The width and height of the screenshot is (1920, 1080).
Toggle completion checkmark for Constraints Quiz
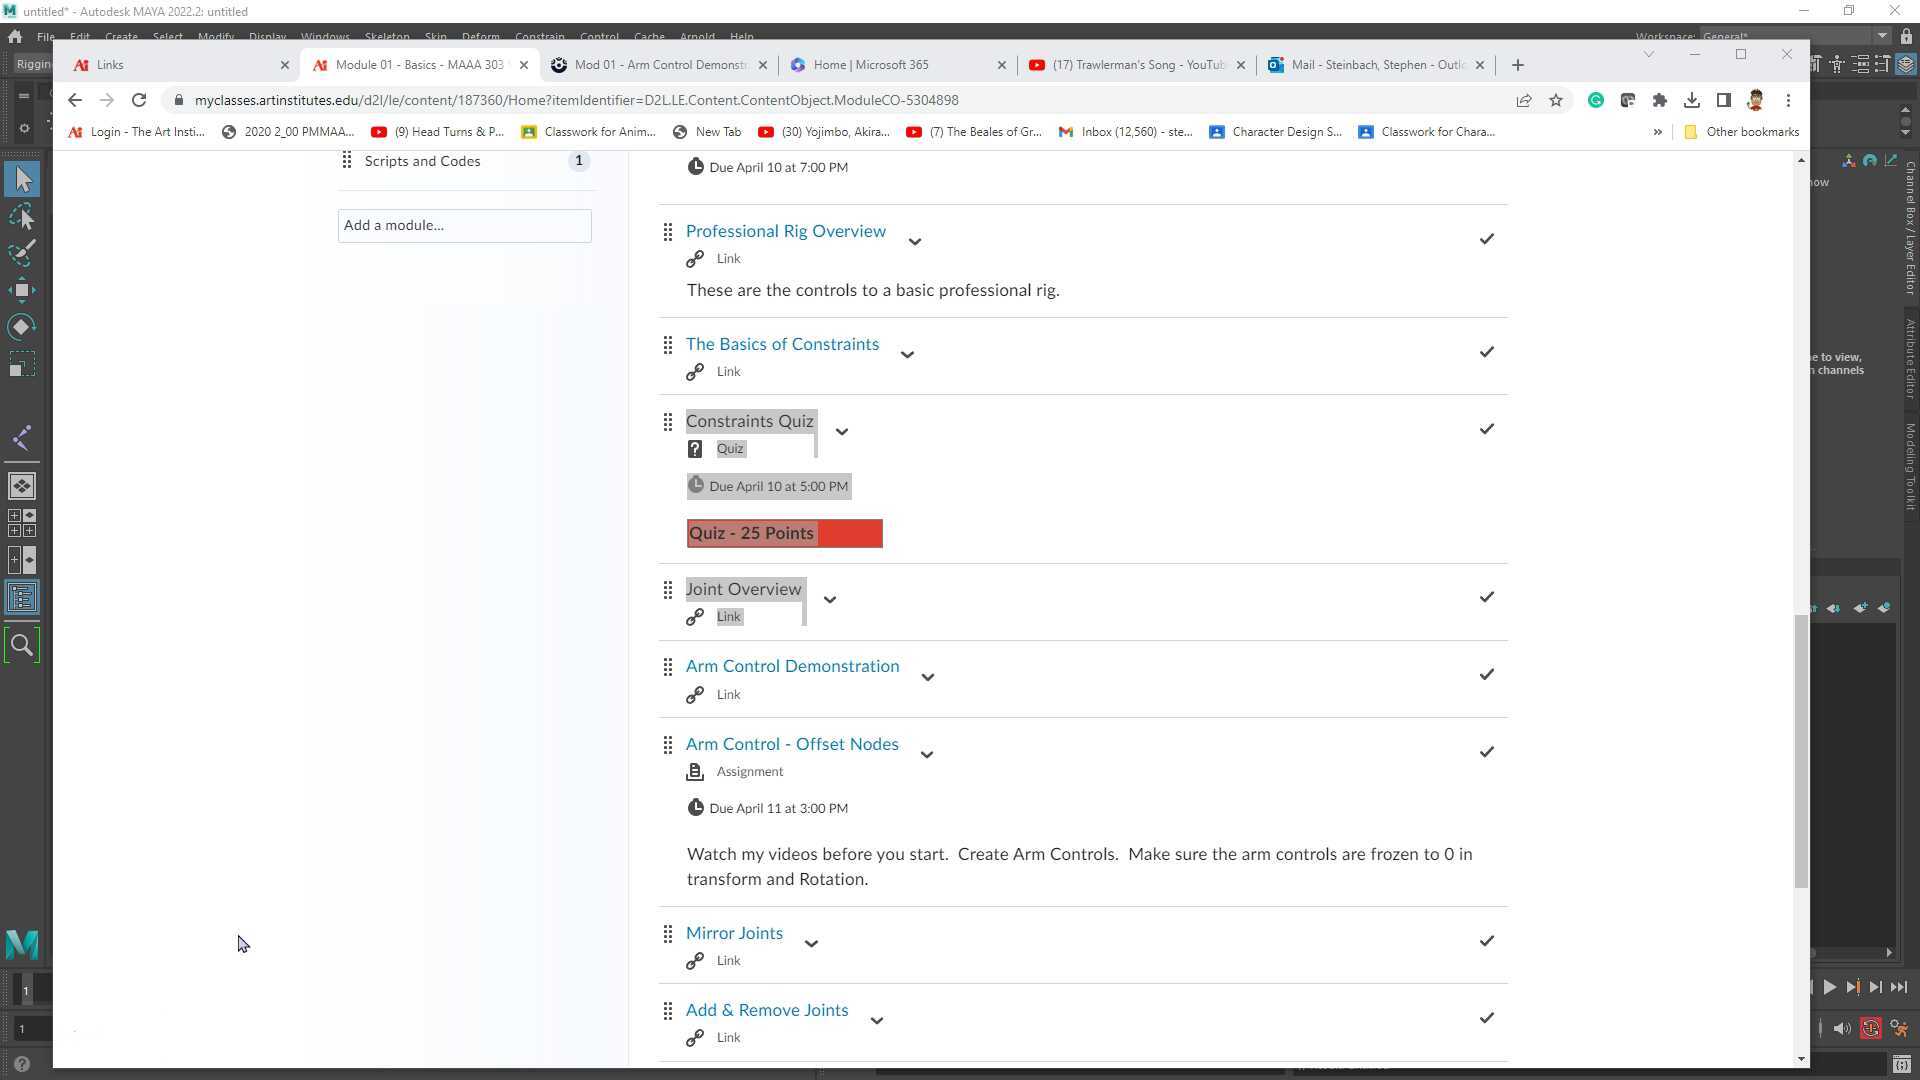tap(1487, 429)
